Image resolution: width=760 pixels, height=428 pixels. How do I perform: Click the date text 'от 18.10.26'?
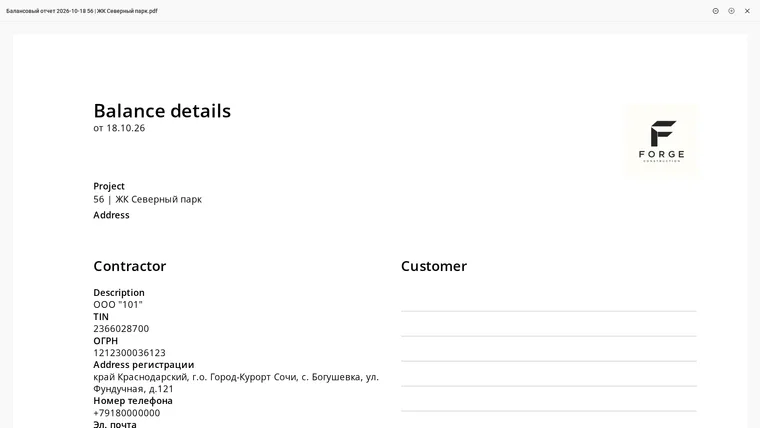(x=119, y=128)
